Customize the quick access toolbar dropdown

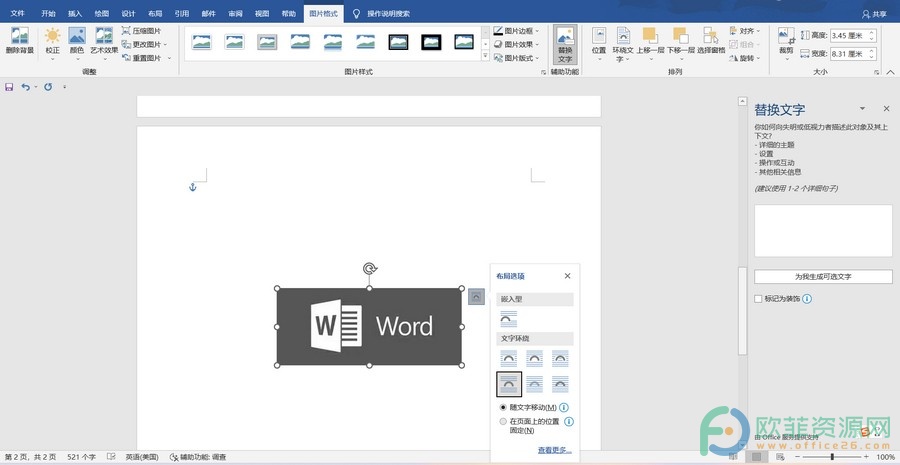click(x=64, y=87)
